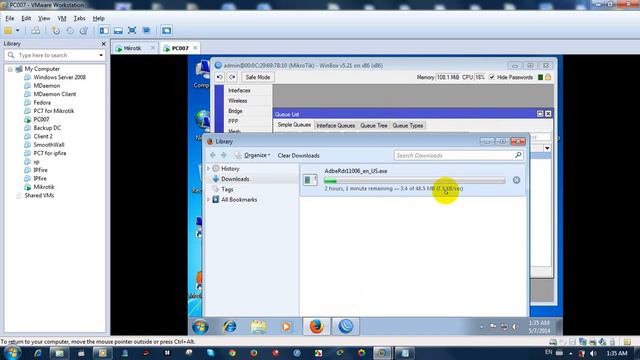Click the thumbnail bar toolbar icon
Viewport: 640px width, 360px height.
point(118,31)
